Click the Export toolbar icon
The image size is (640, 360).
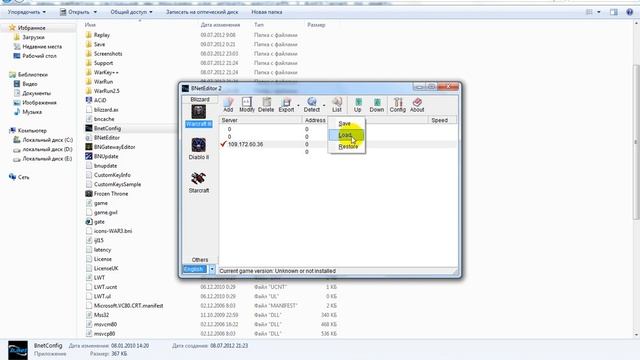[x=286, y=105]
